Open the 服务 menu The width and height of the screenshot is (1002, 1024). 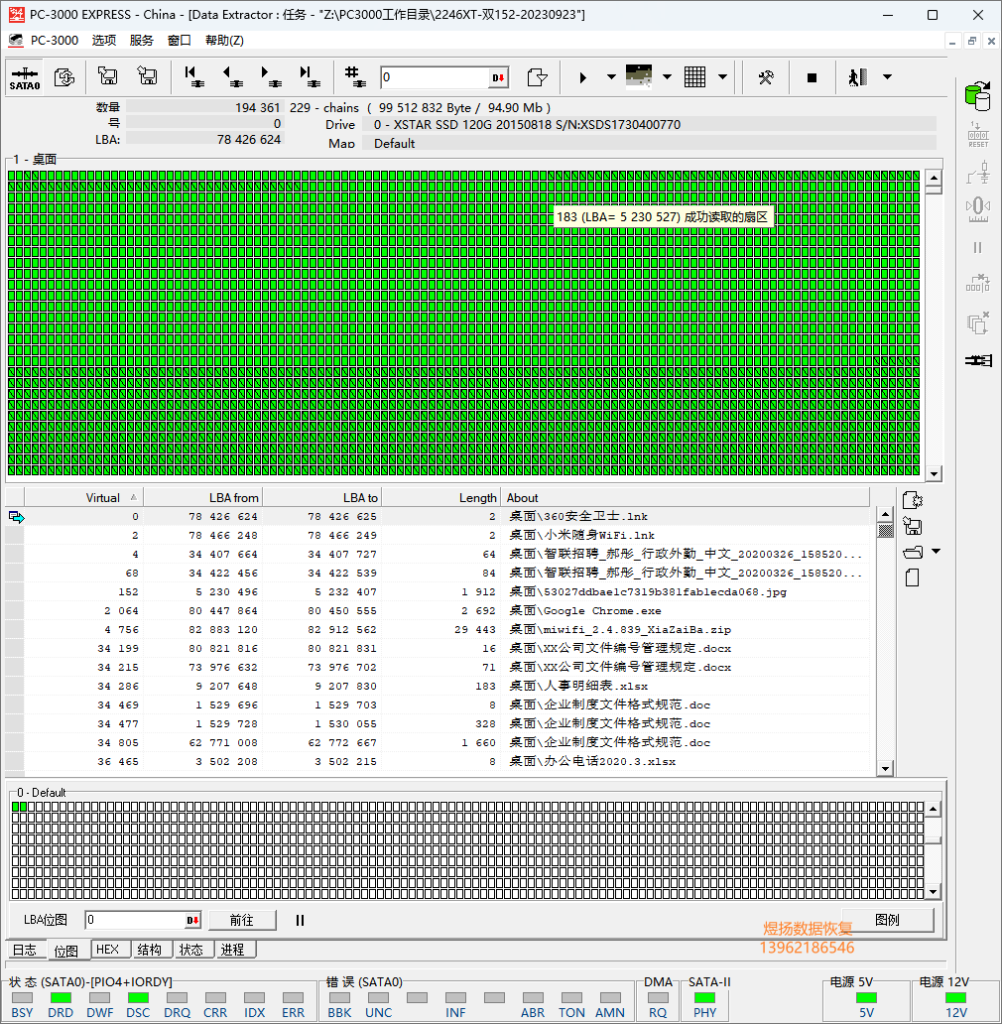[x=141, y=40]
